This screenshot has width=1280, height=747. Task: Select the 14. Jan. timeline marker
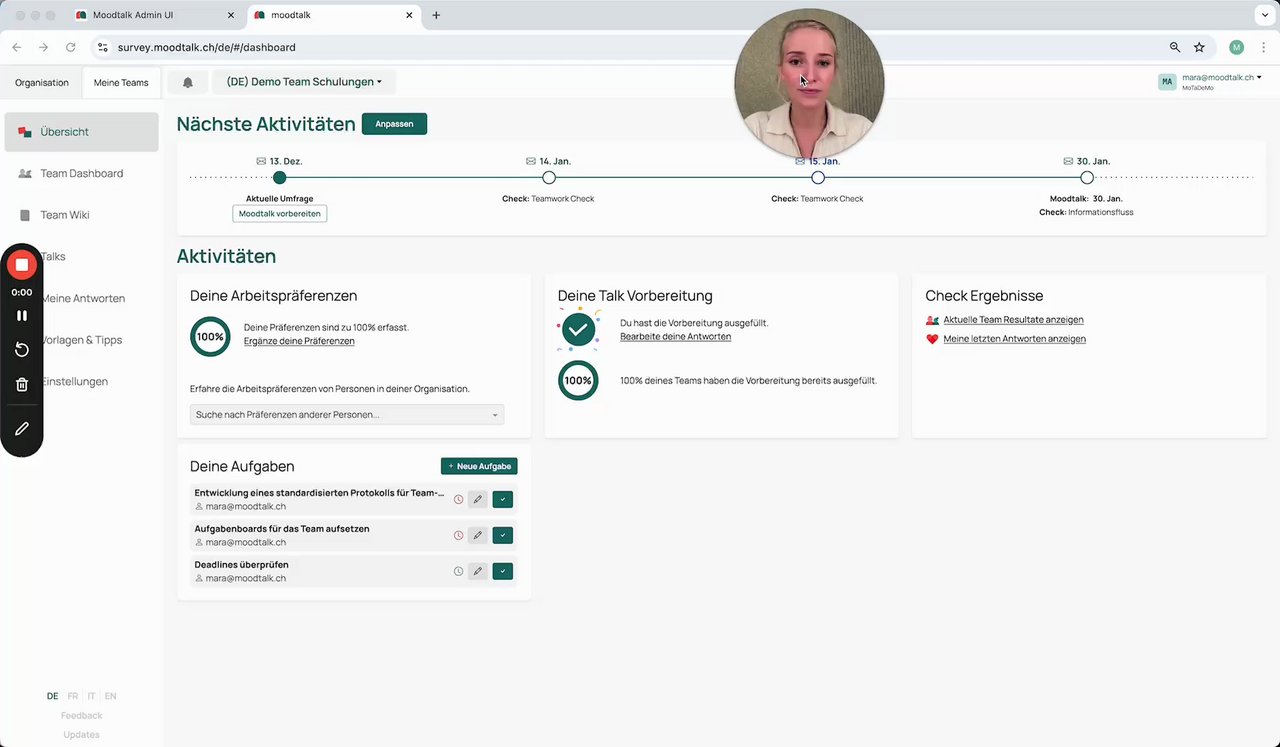[x=549, y=177]
